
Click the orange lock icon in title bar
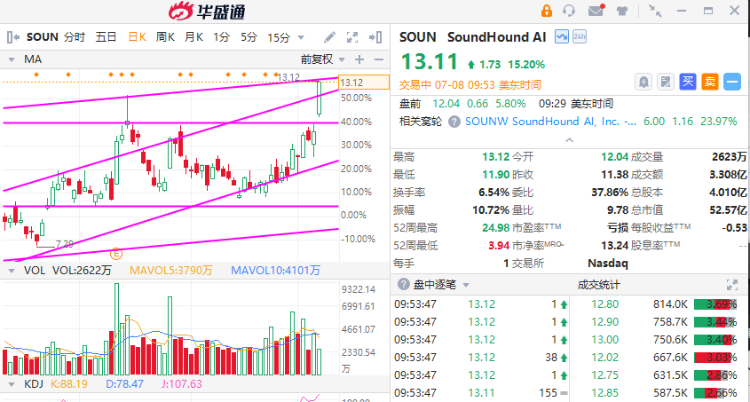coord(546,11)
